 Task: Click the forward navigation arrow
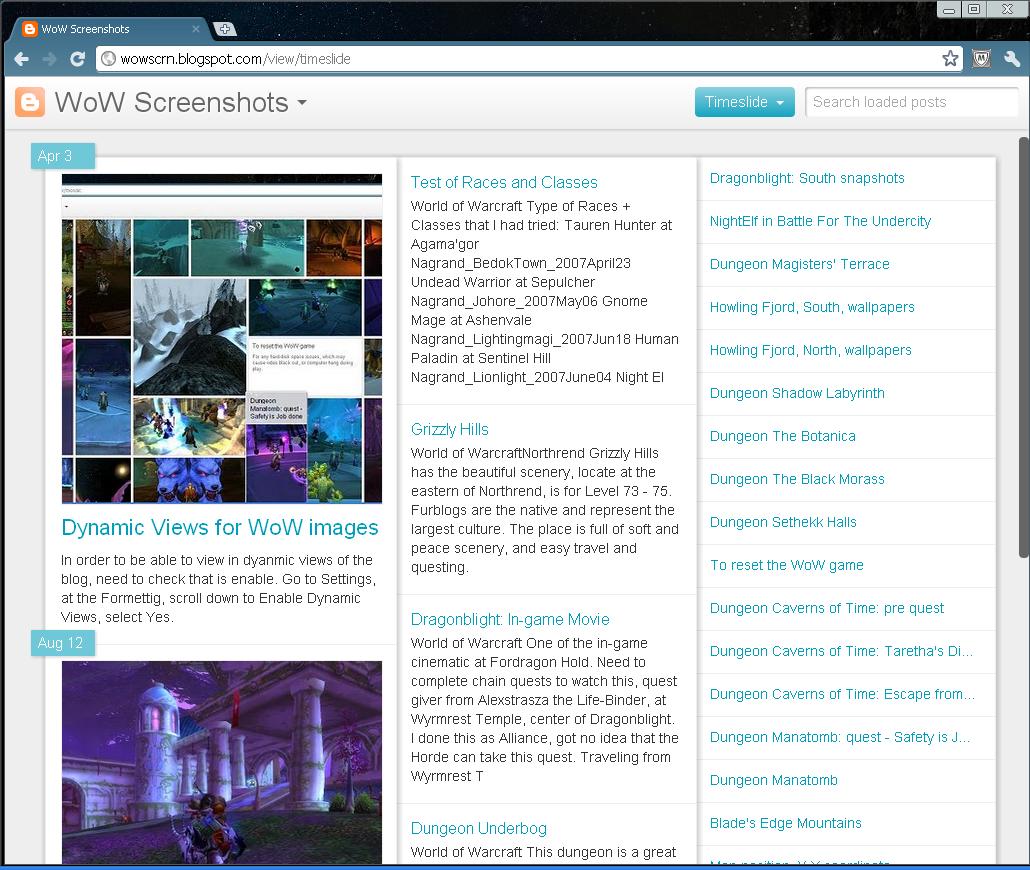[50, 58]
